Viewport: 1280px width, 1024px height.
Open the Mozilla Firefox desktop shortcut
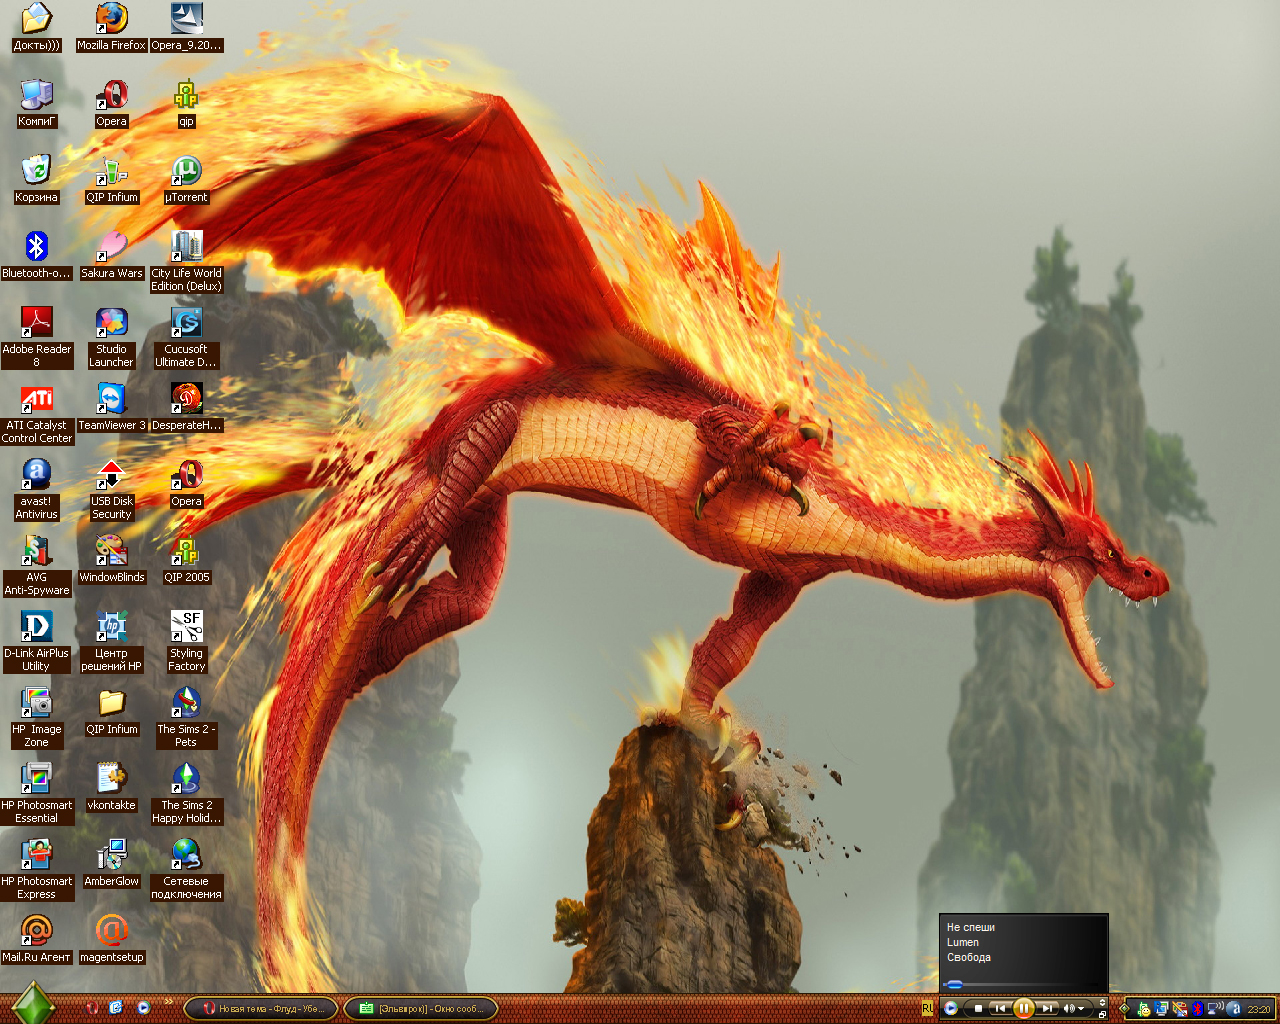click(x=111, y=27)
